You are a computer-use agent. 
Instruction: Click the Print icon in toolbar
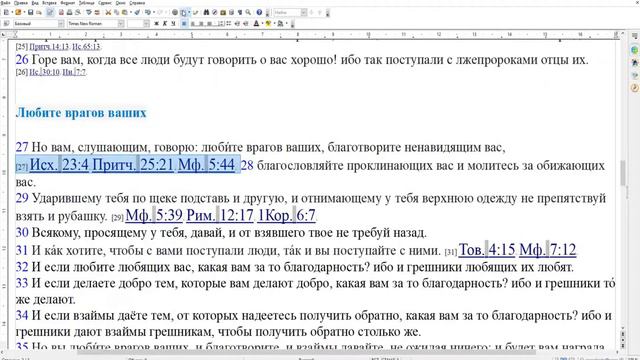point(69,13)
